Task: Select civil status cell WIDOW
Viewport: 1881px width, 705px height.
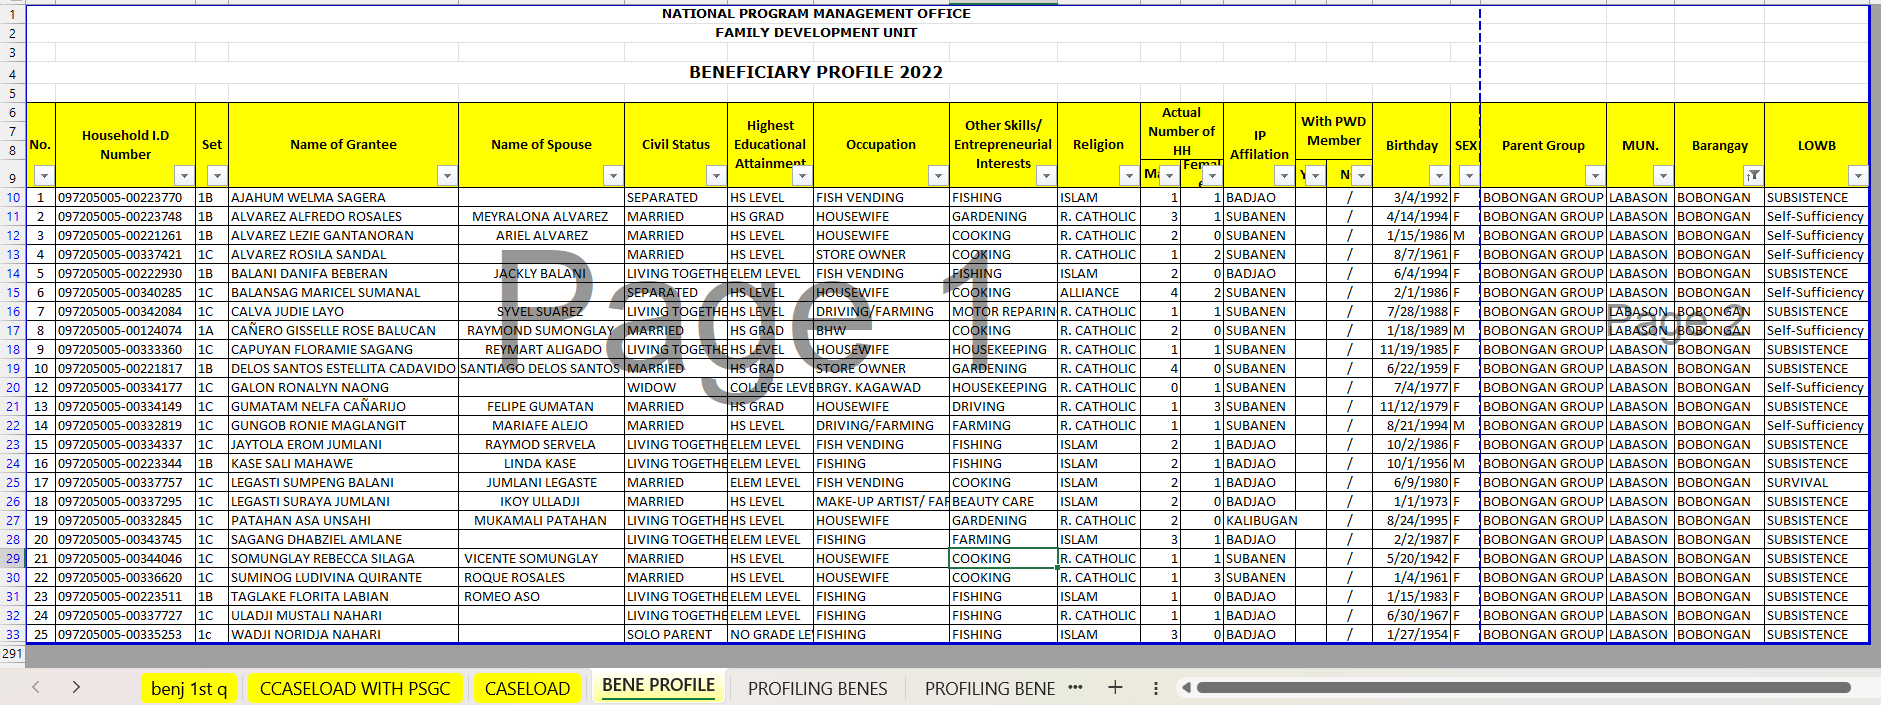Action: [676, 387]
